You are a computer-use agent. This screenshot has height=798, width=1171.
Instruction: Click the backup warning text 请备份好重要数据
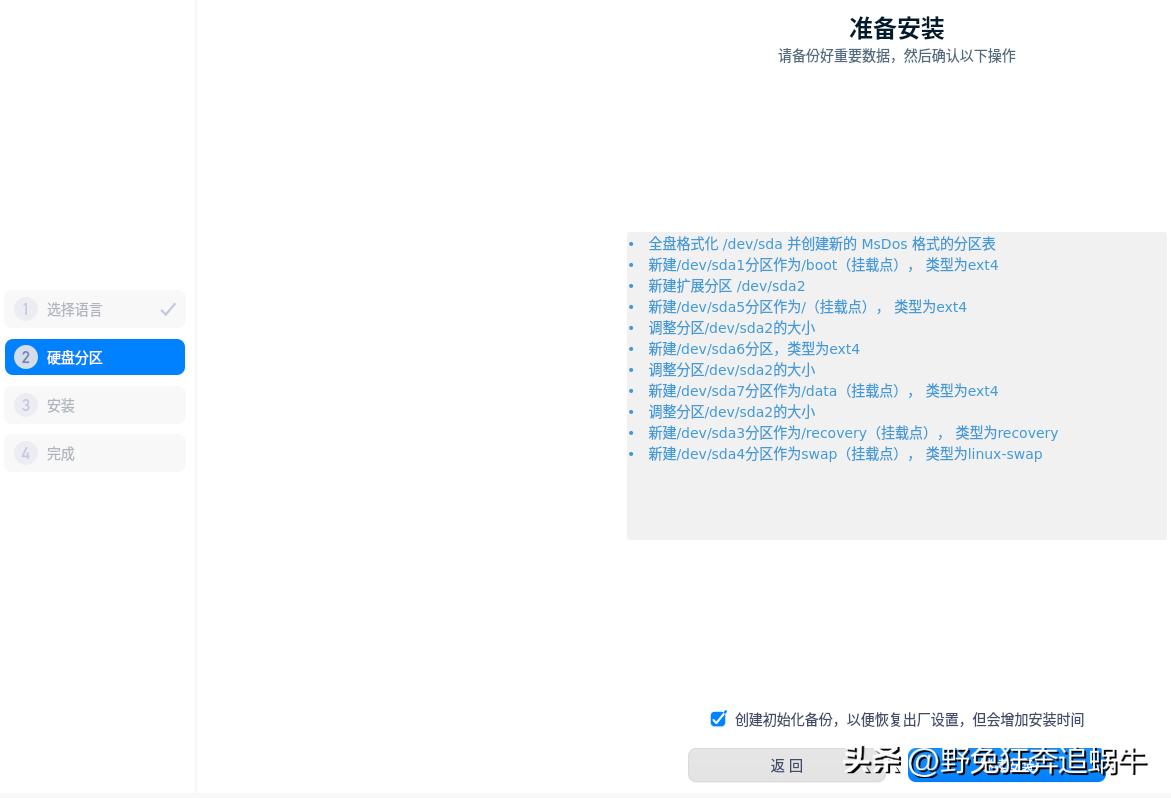point(896,56)
